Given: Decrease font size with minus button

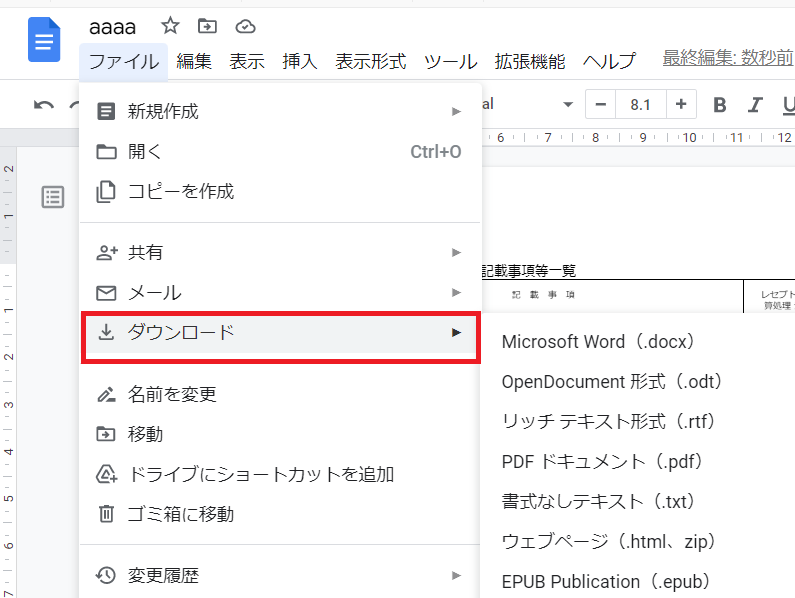Looking at the screenshot, I should (601, 104).
